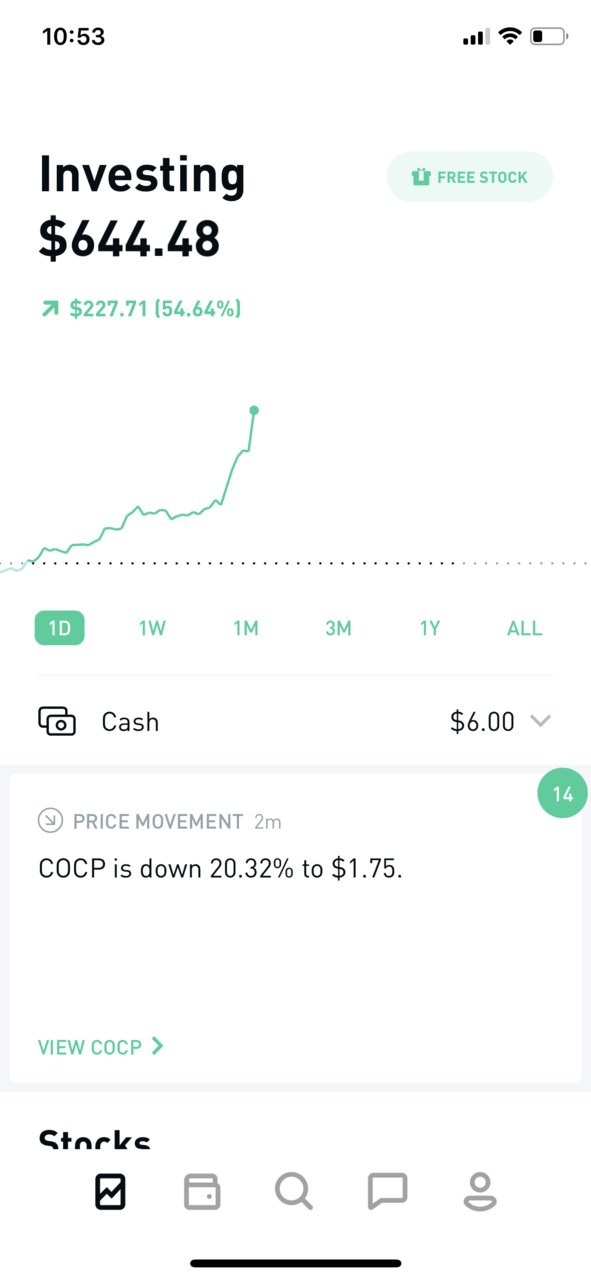Open the Investing chart tab icon
The width and height of the screenshot is (591, 1280).
(x=110, y=1191)
